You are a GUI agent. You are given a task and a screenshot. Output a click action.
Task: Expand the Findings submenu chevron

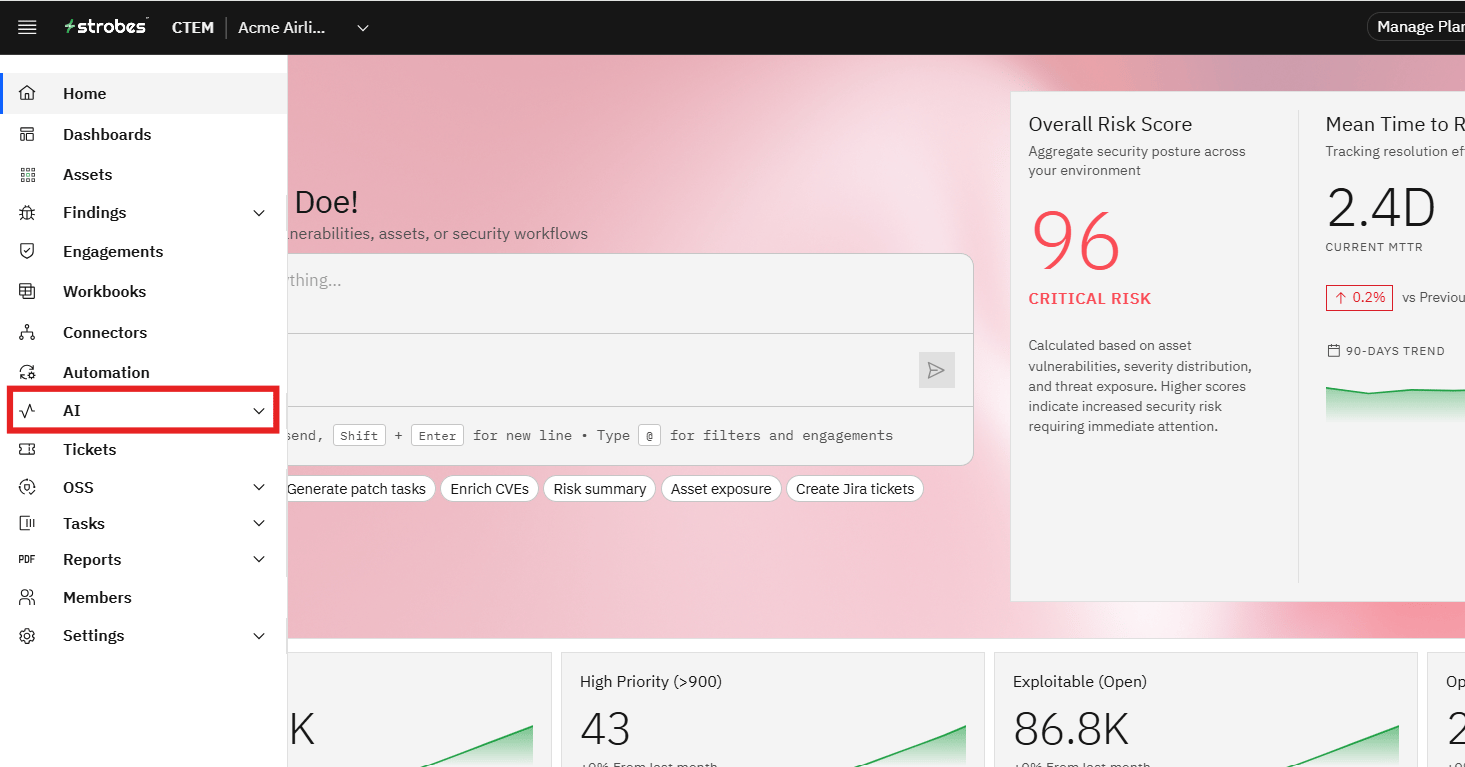pos(259,213)
